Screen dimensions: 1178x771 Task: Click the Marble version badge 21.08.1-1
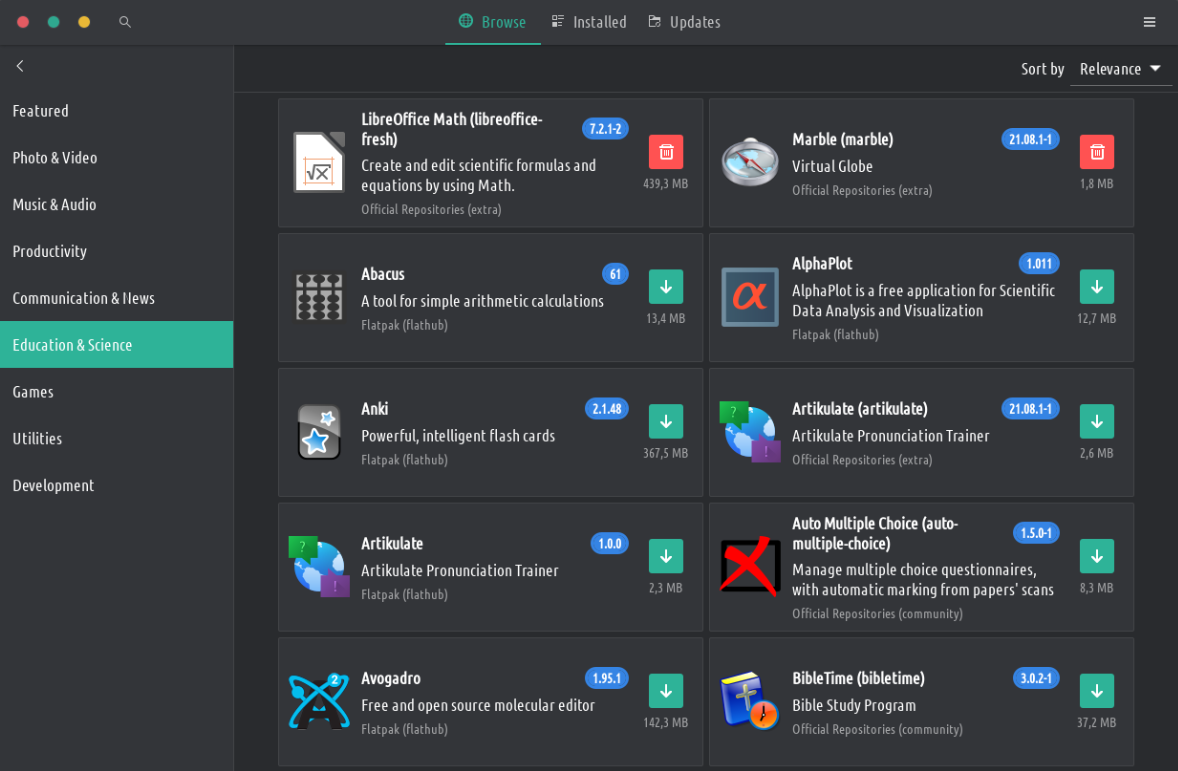pos(1030,139)
